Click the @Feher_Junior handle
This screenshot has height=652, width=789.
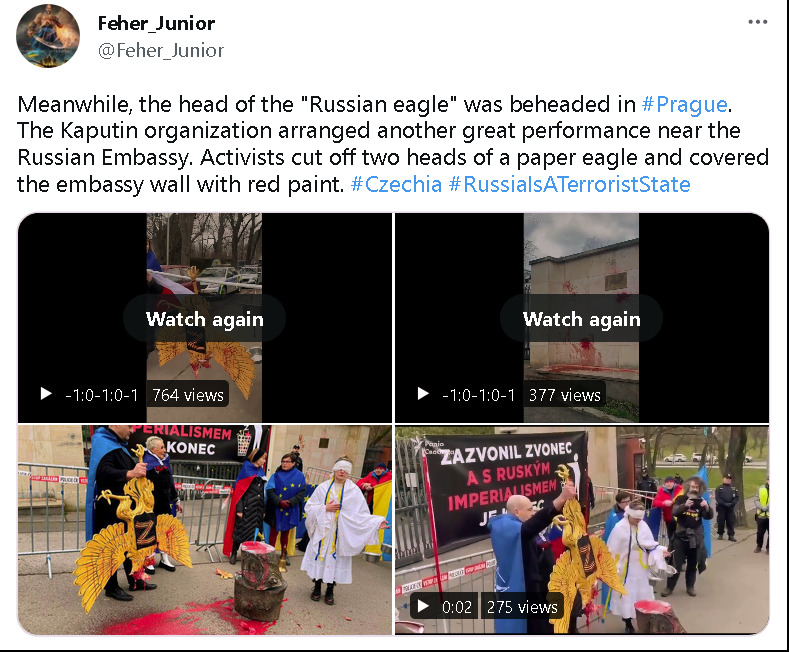[x=161, y=50]
